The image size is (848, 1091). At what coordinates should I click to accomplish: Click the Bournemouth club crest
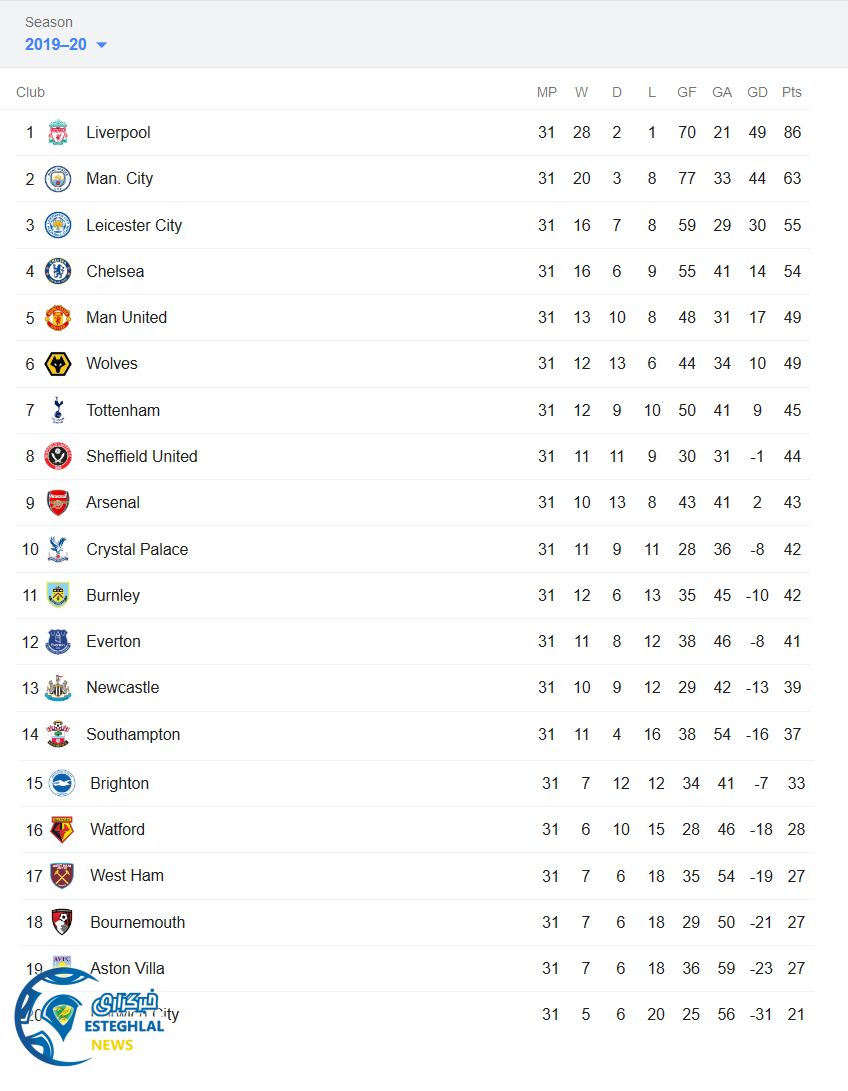(62, 922)
